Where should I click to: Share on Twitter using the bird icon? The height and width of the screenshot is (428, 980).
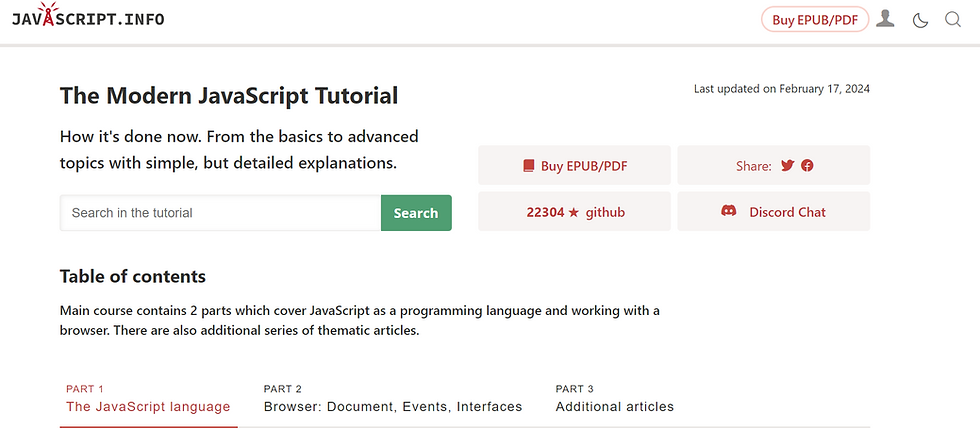[787, 166]
